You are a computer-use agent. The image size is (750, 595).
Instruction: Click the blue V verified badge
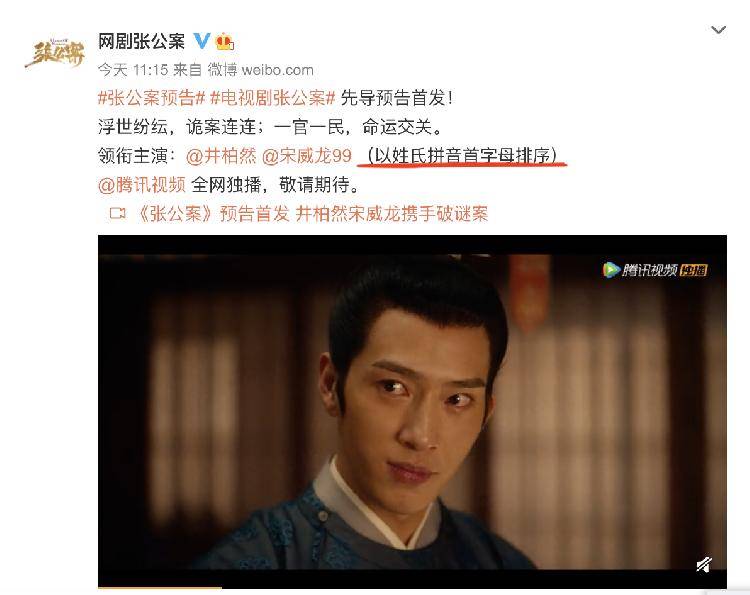click(201, 41)
